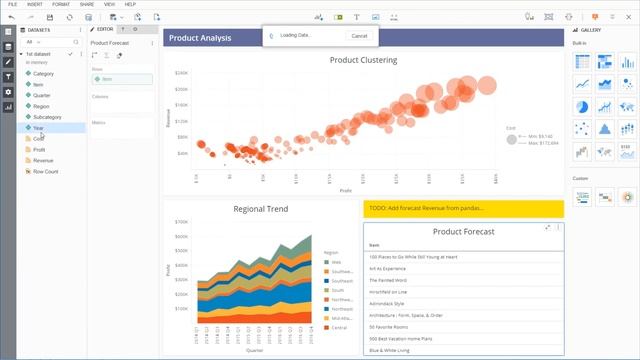640x360 pixels.
Task: Insert an image using the picture icon
Action: tap(376, 17)
